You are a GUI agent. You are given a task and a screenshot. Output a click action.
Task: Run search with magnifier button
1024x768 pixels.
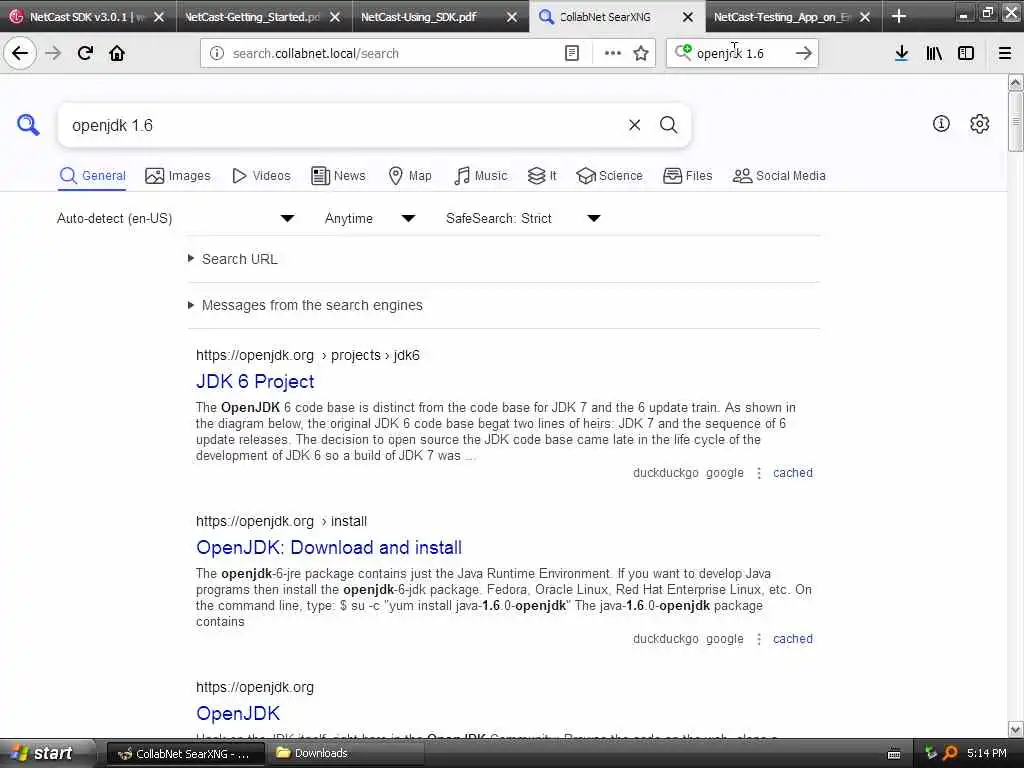tap(668, 125)
